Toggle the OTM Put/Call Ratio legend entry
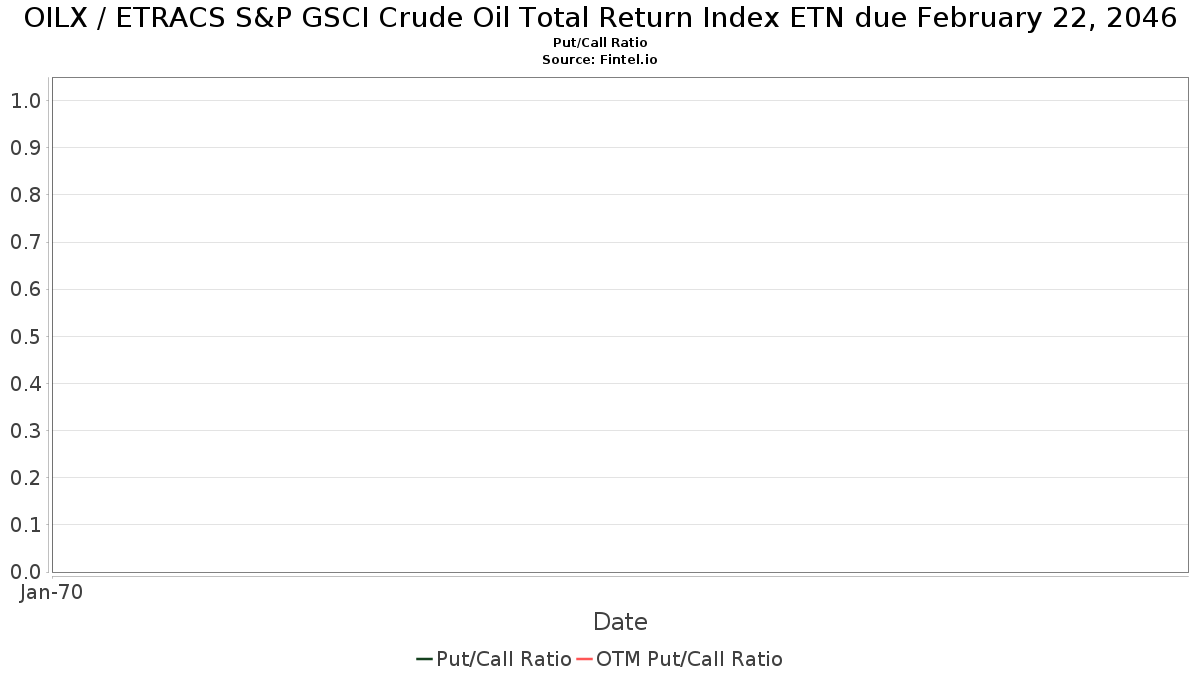 (x=680, y=659)
